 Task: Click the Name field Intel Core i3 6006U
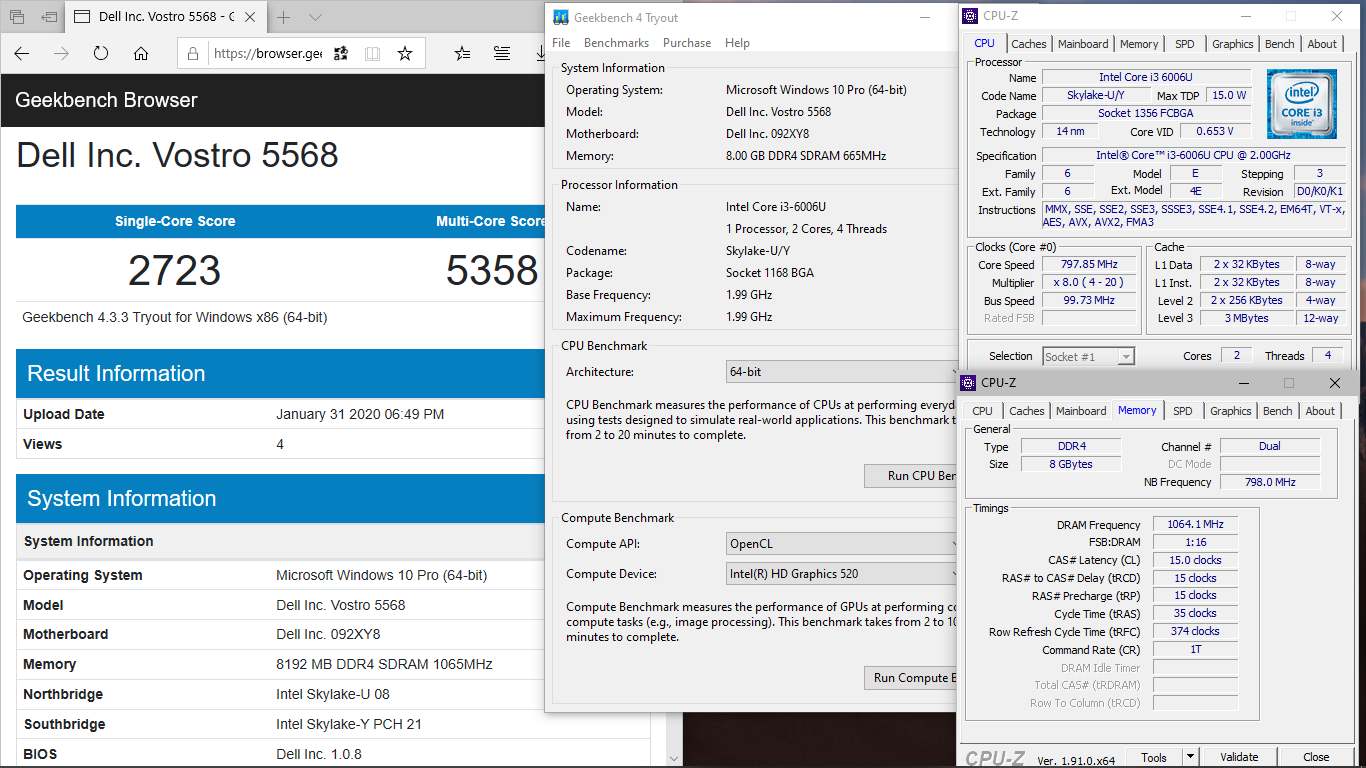(1146, 77)
